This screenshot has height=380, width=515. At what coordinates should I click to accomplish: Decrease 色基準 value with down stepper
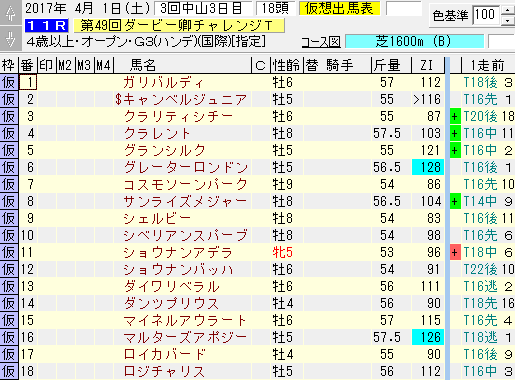[508, 21]
